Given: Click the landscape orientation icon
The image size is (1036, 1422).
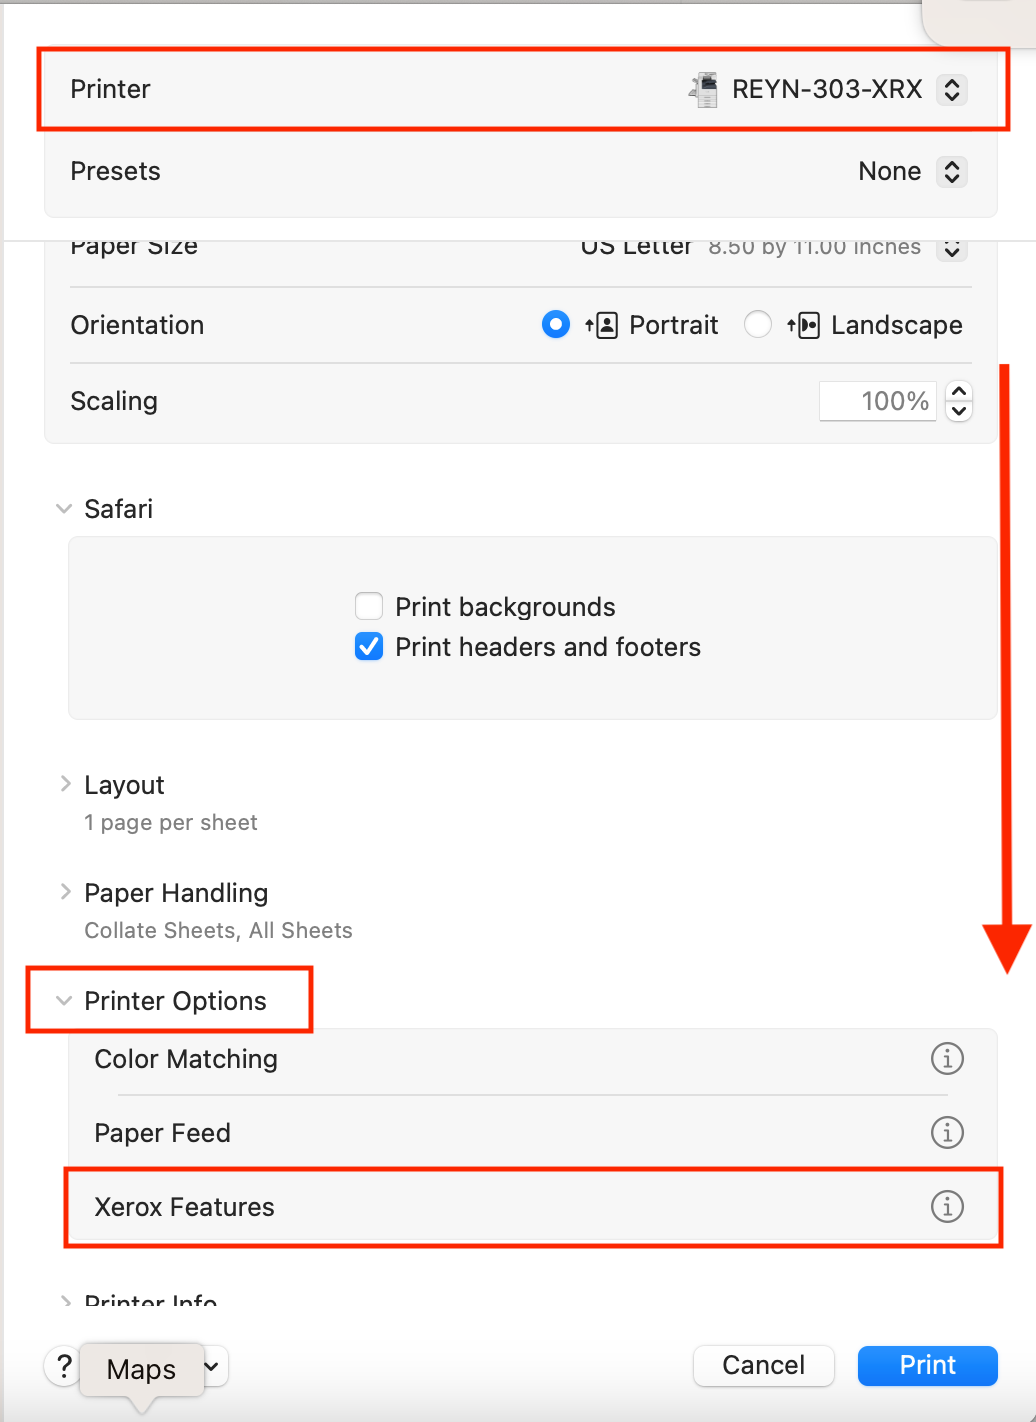Looking at the screenshot, I should tap(804, 325).
